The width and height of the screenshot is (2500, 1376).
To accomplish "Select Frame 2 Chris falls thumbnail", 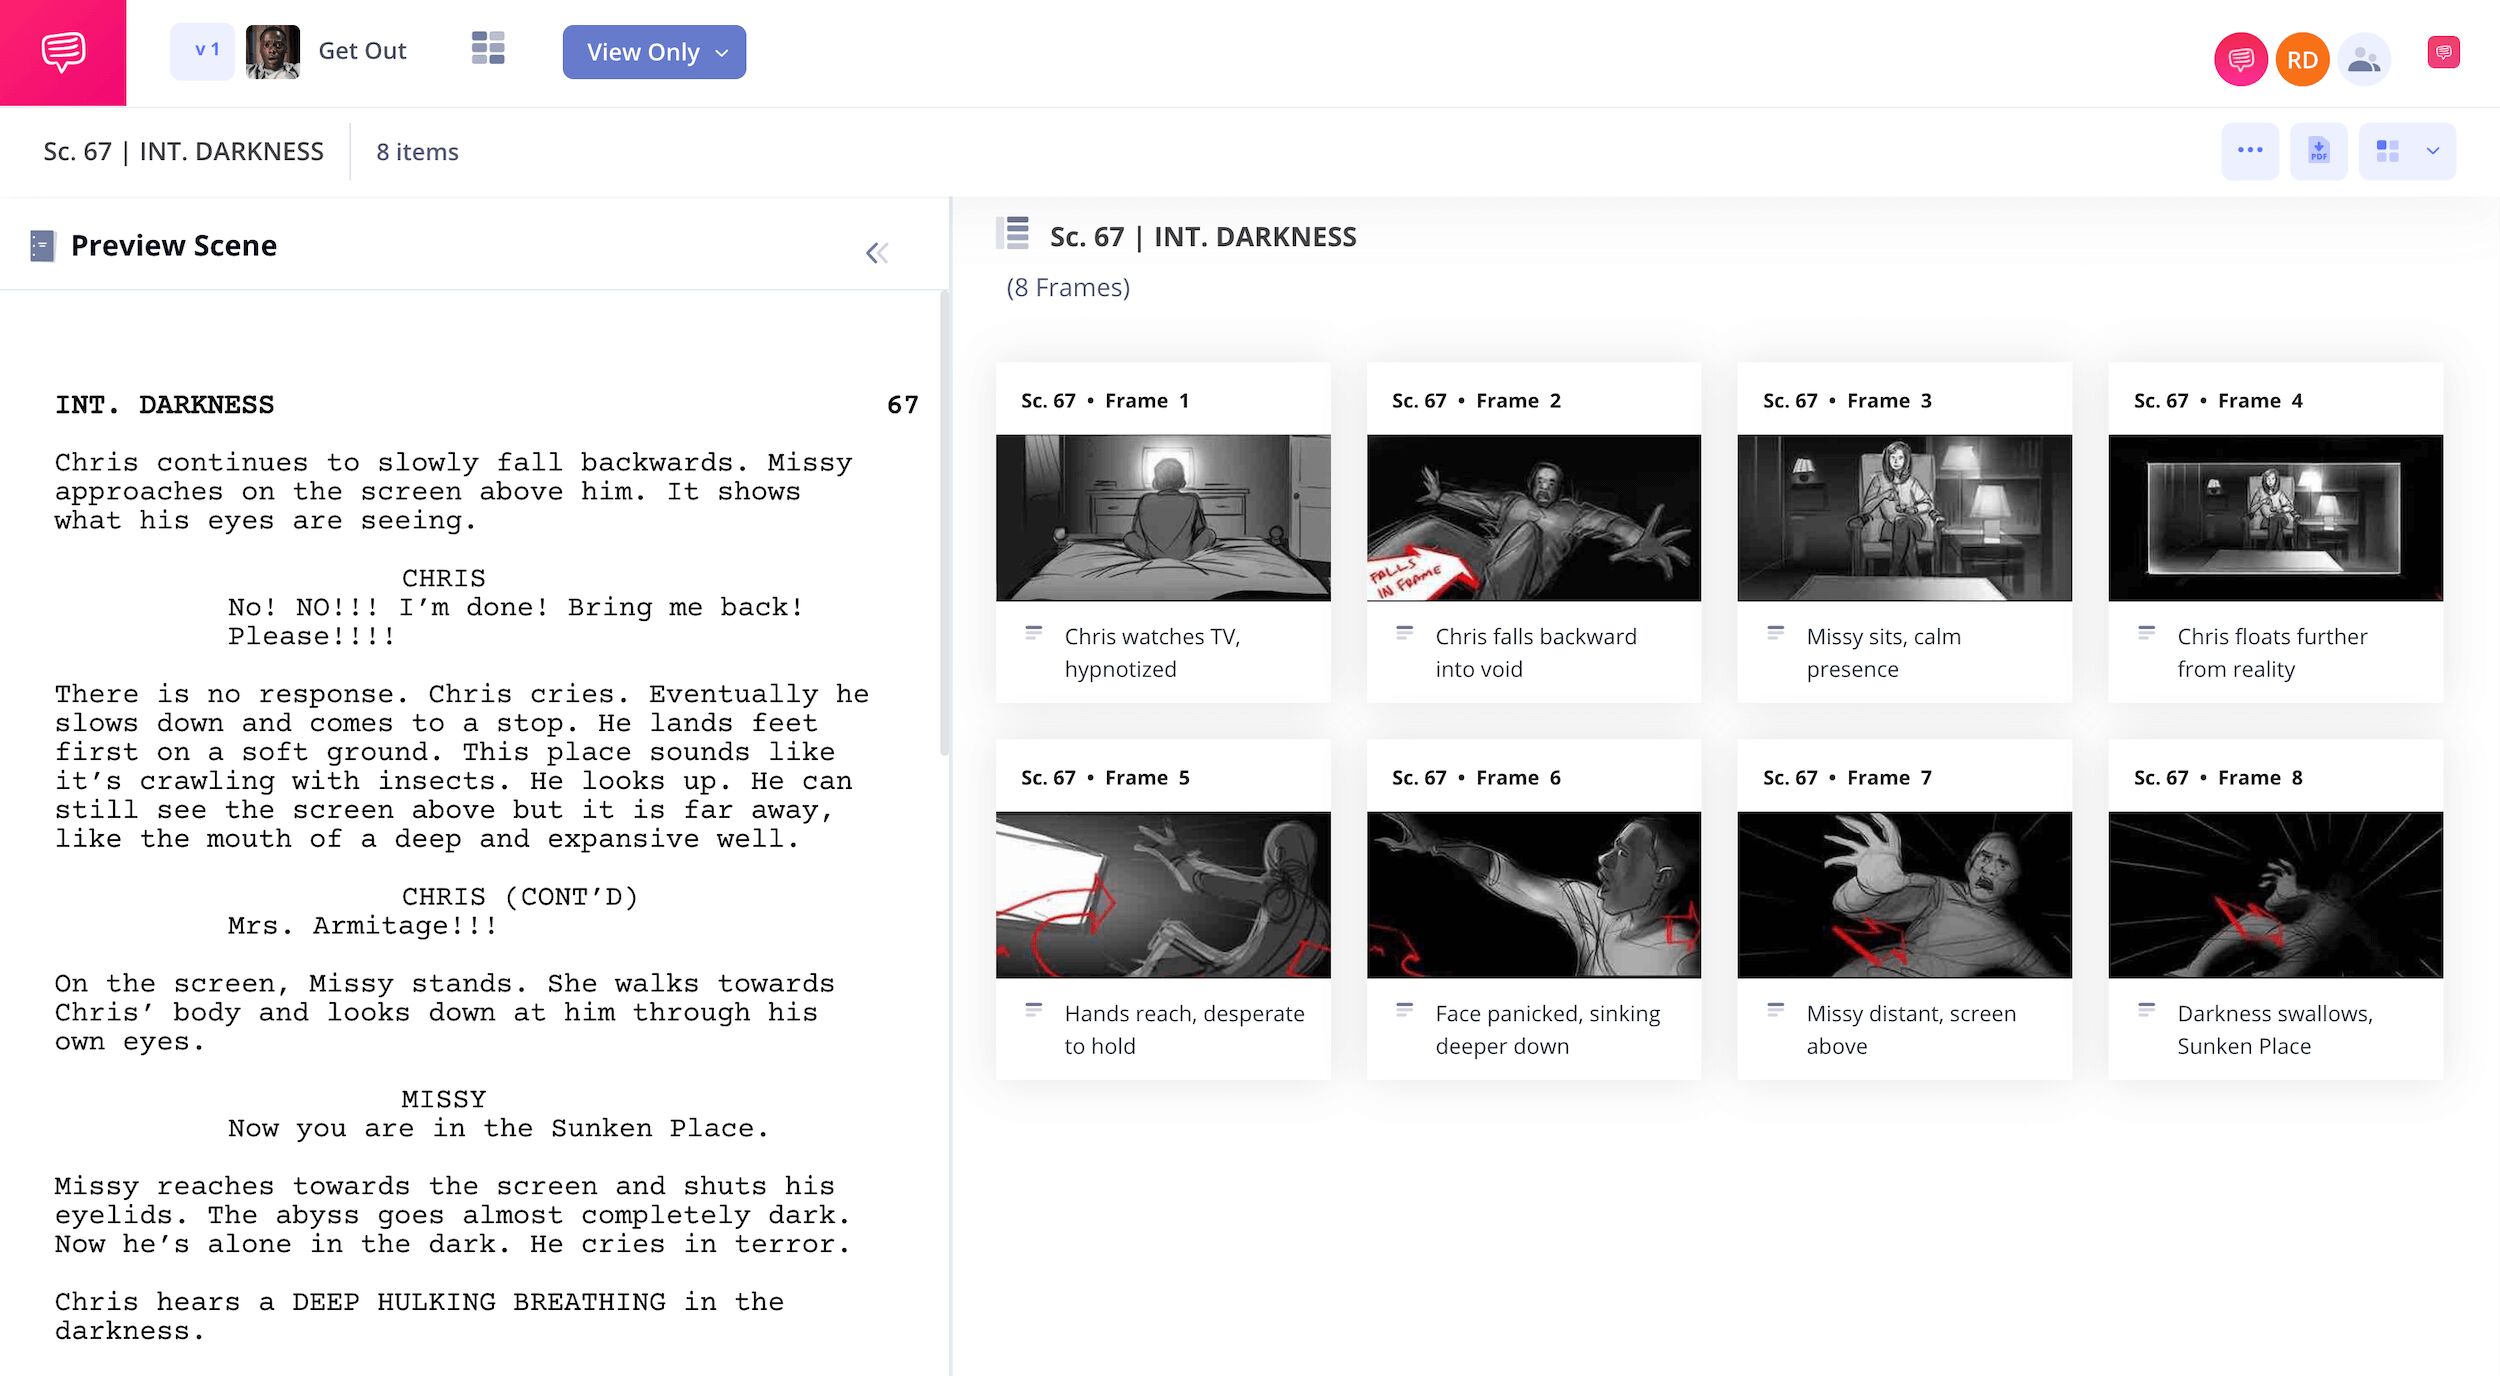I will (1533, 518).
